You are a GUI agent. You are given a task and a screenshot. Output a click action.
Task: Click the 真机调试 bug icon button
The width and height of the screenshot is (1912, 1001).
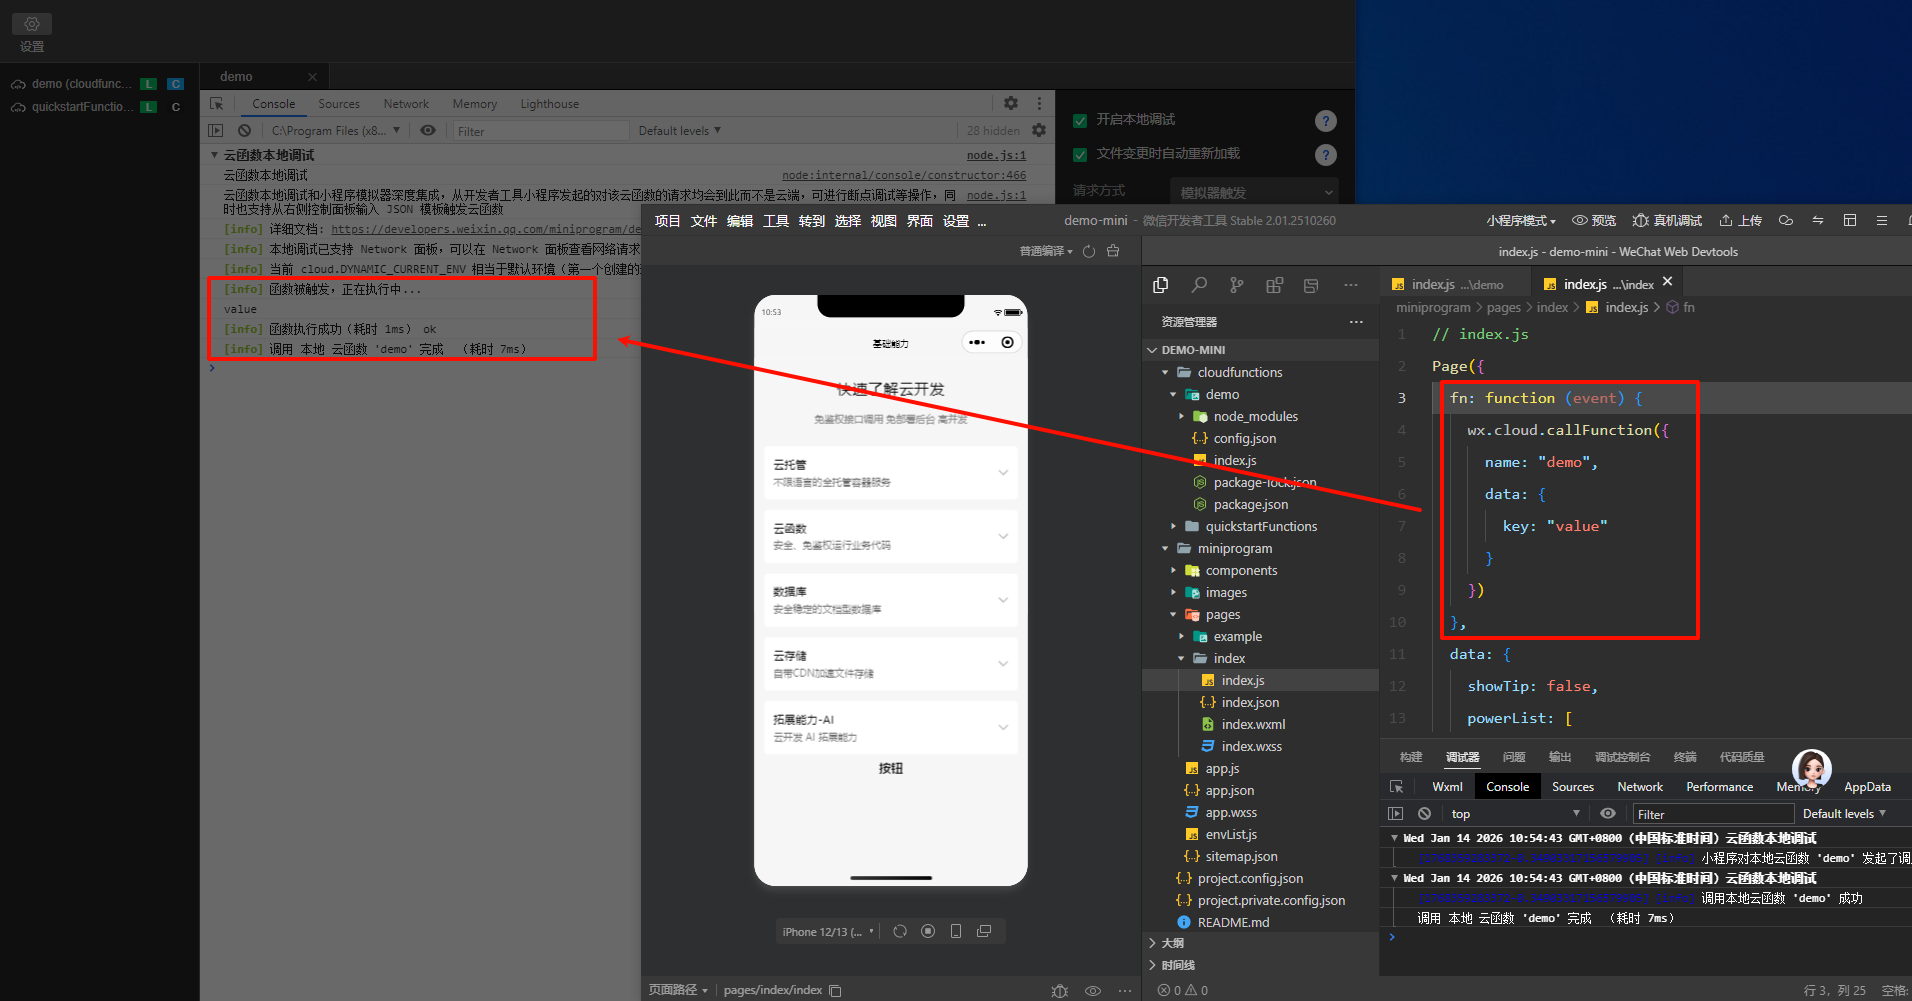pyautogui.click(x=1667, y=221)
